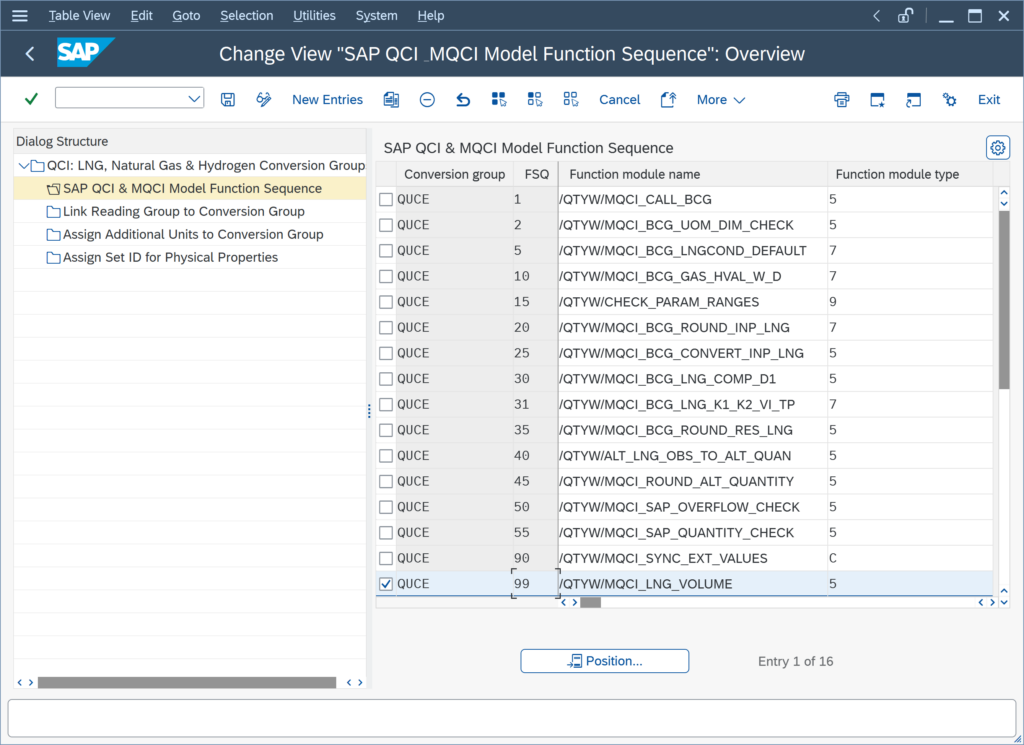Click the SAP logo

(x=85, y=52)
